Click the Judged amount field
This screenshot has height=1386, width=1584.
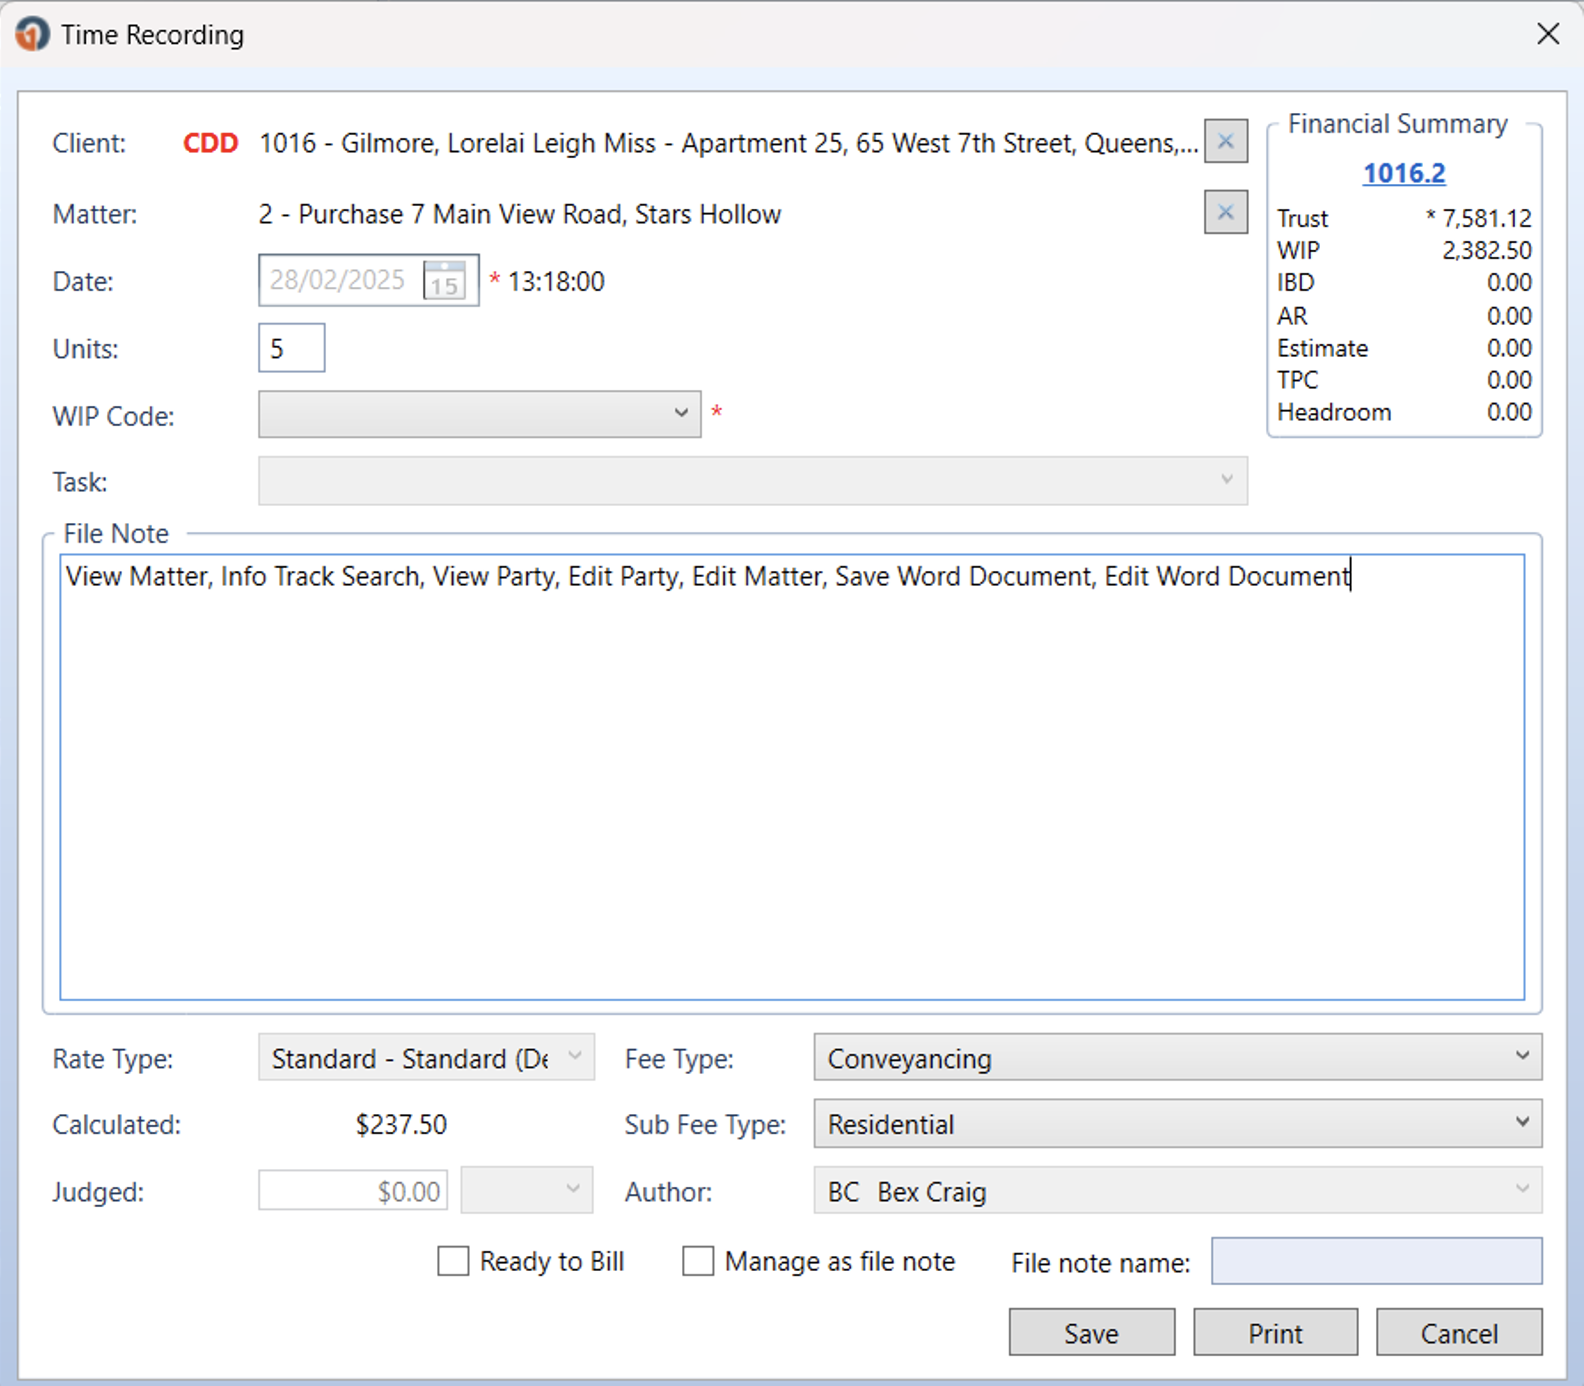coord(353,1190)
